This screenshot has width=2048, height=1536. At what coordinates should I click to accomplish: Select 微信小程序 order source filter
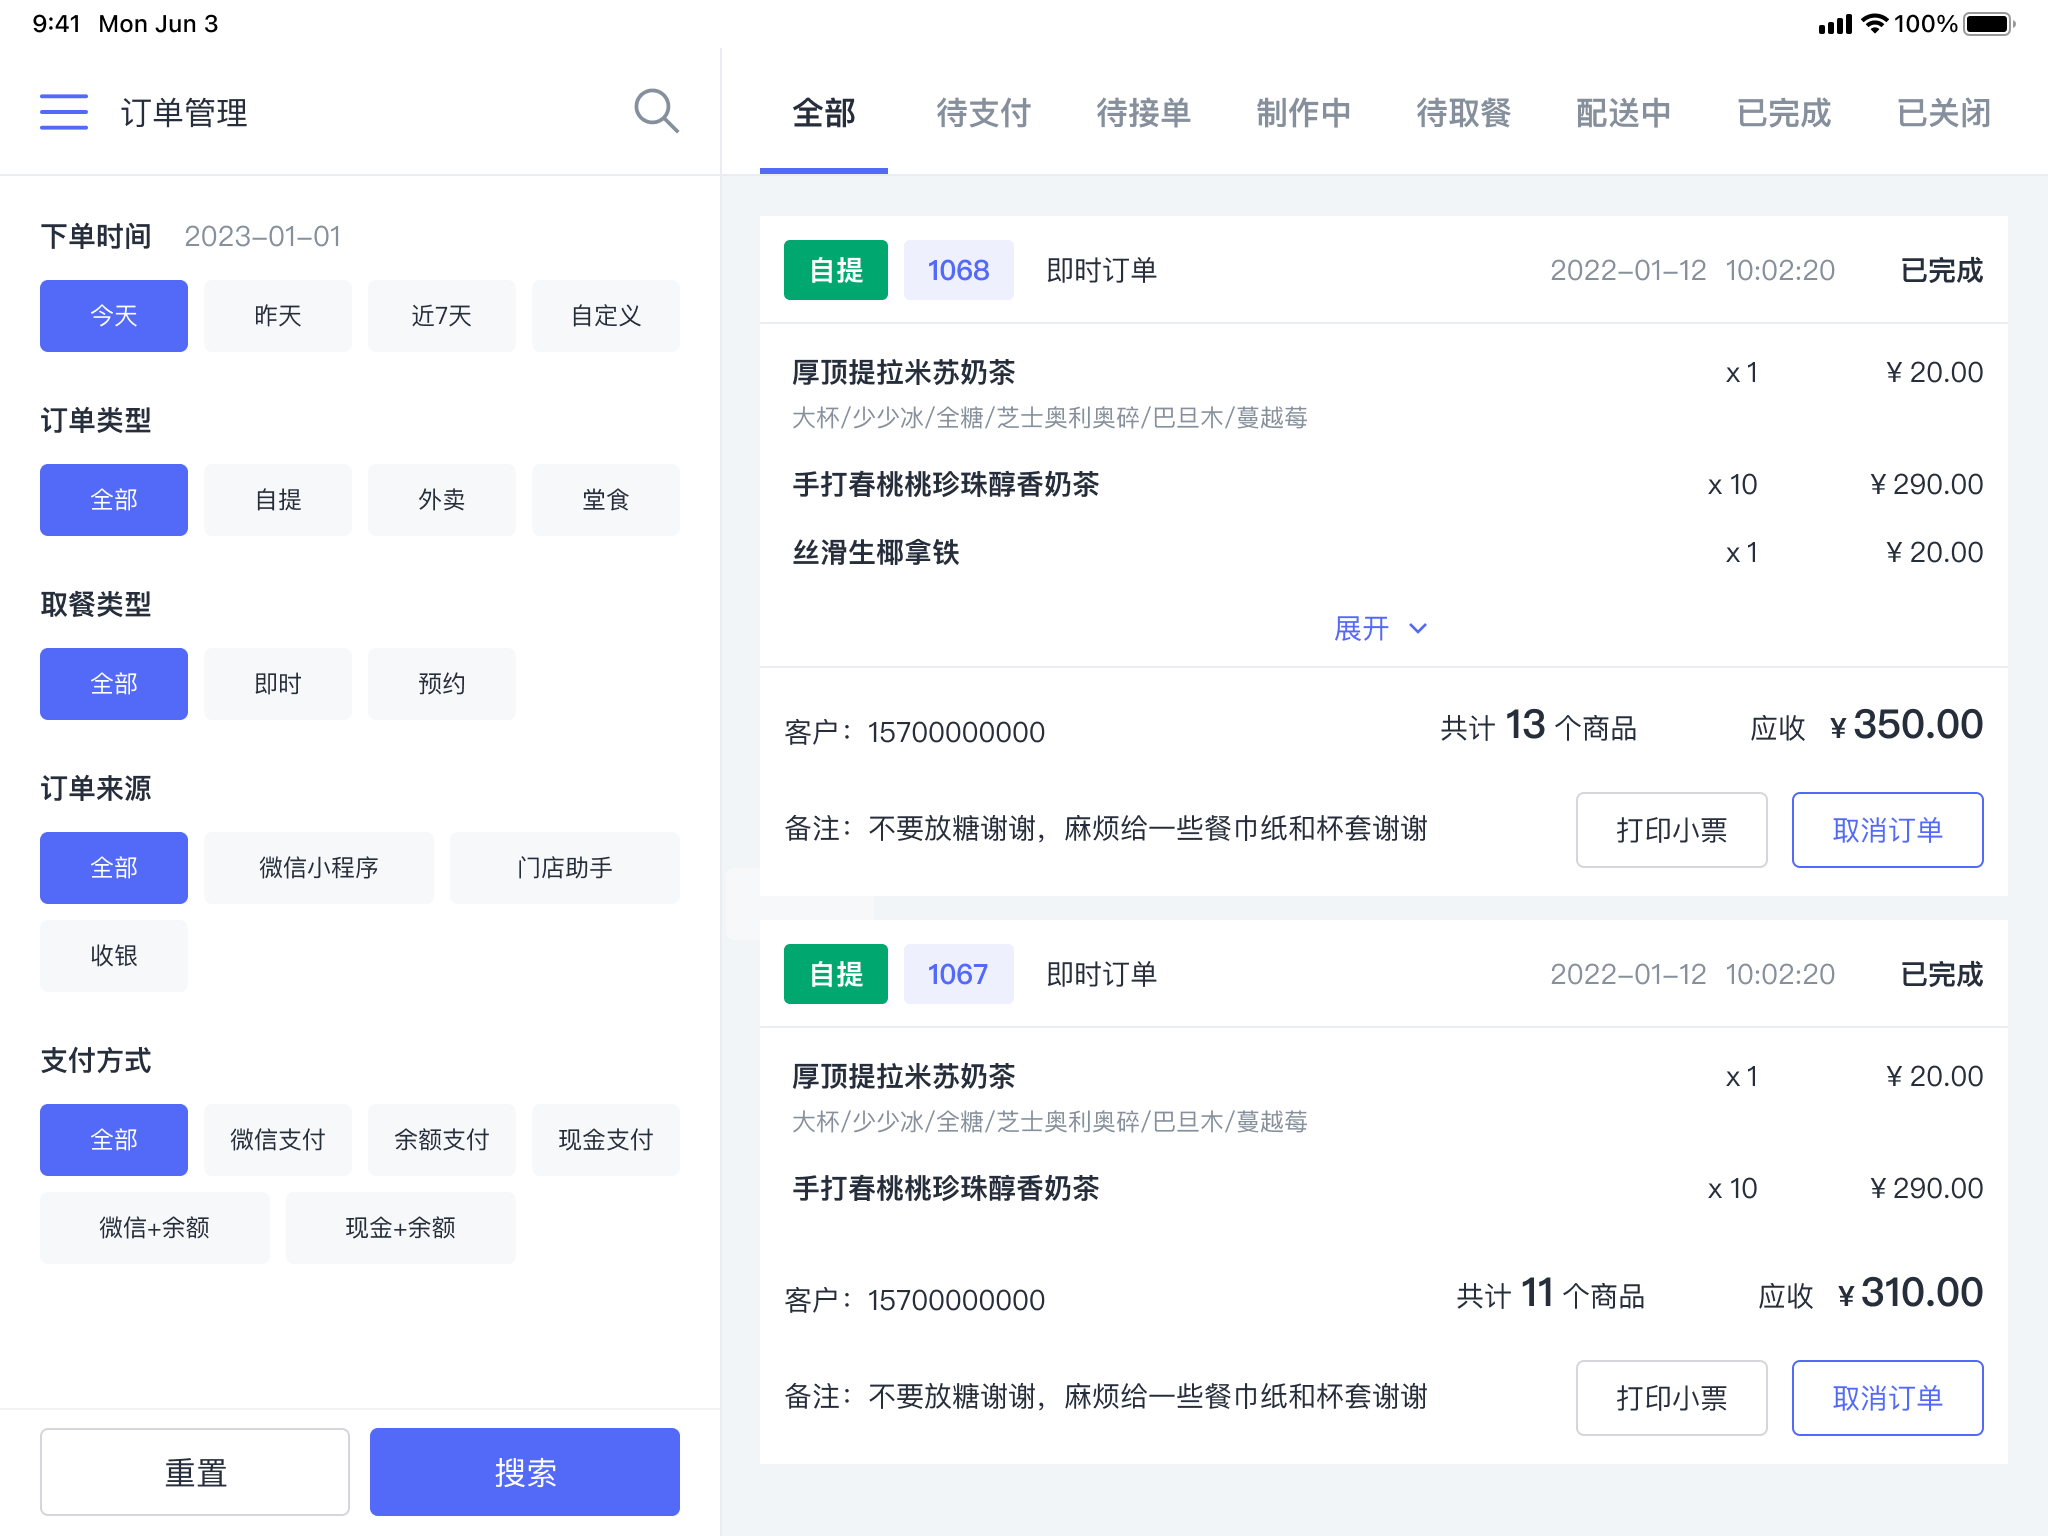click(x=319, y=868)
